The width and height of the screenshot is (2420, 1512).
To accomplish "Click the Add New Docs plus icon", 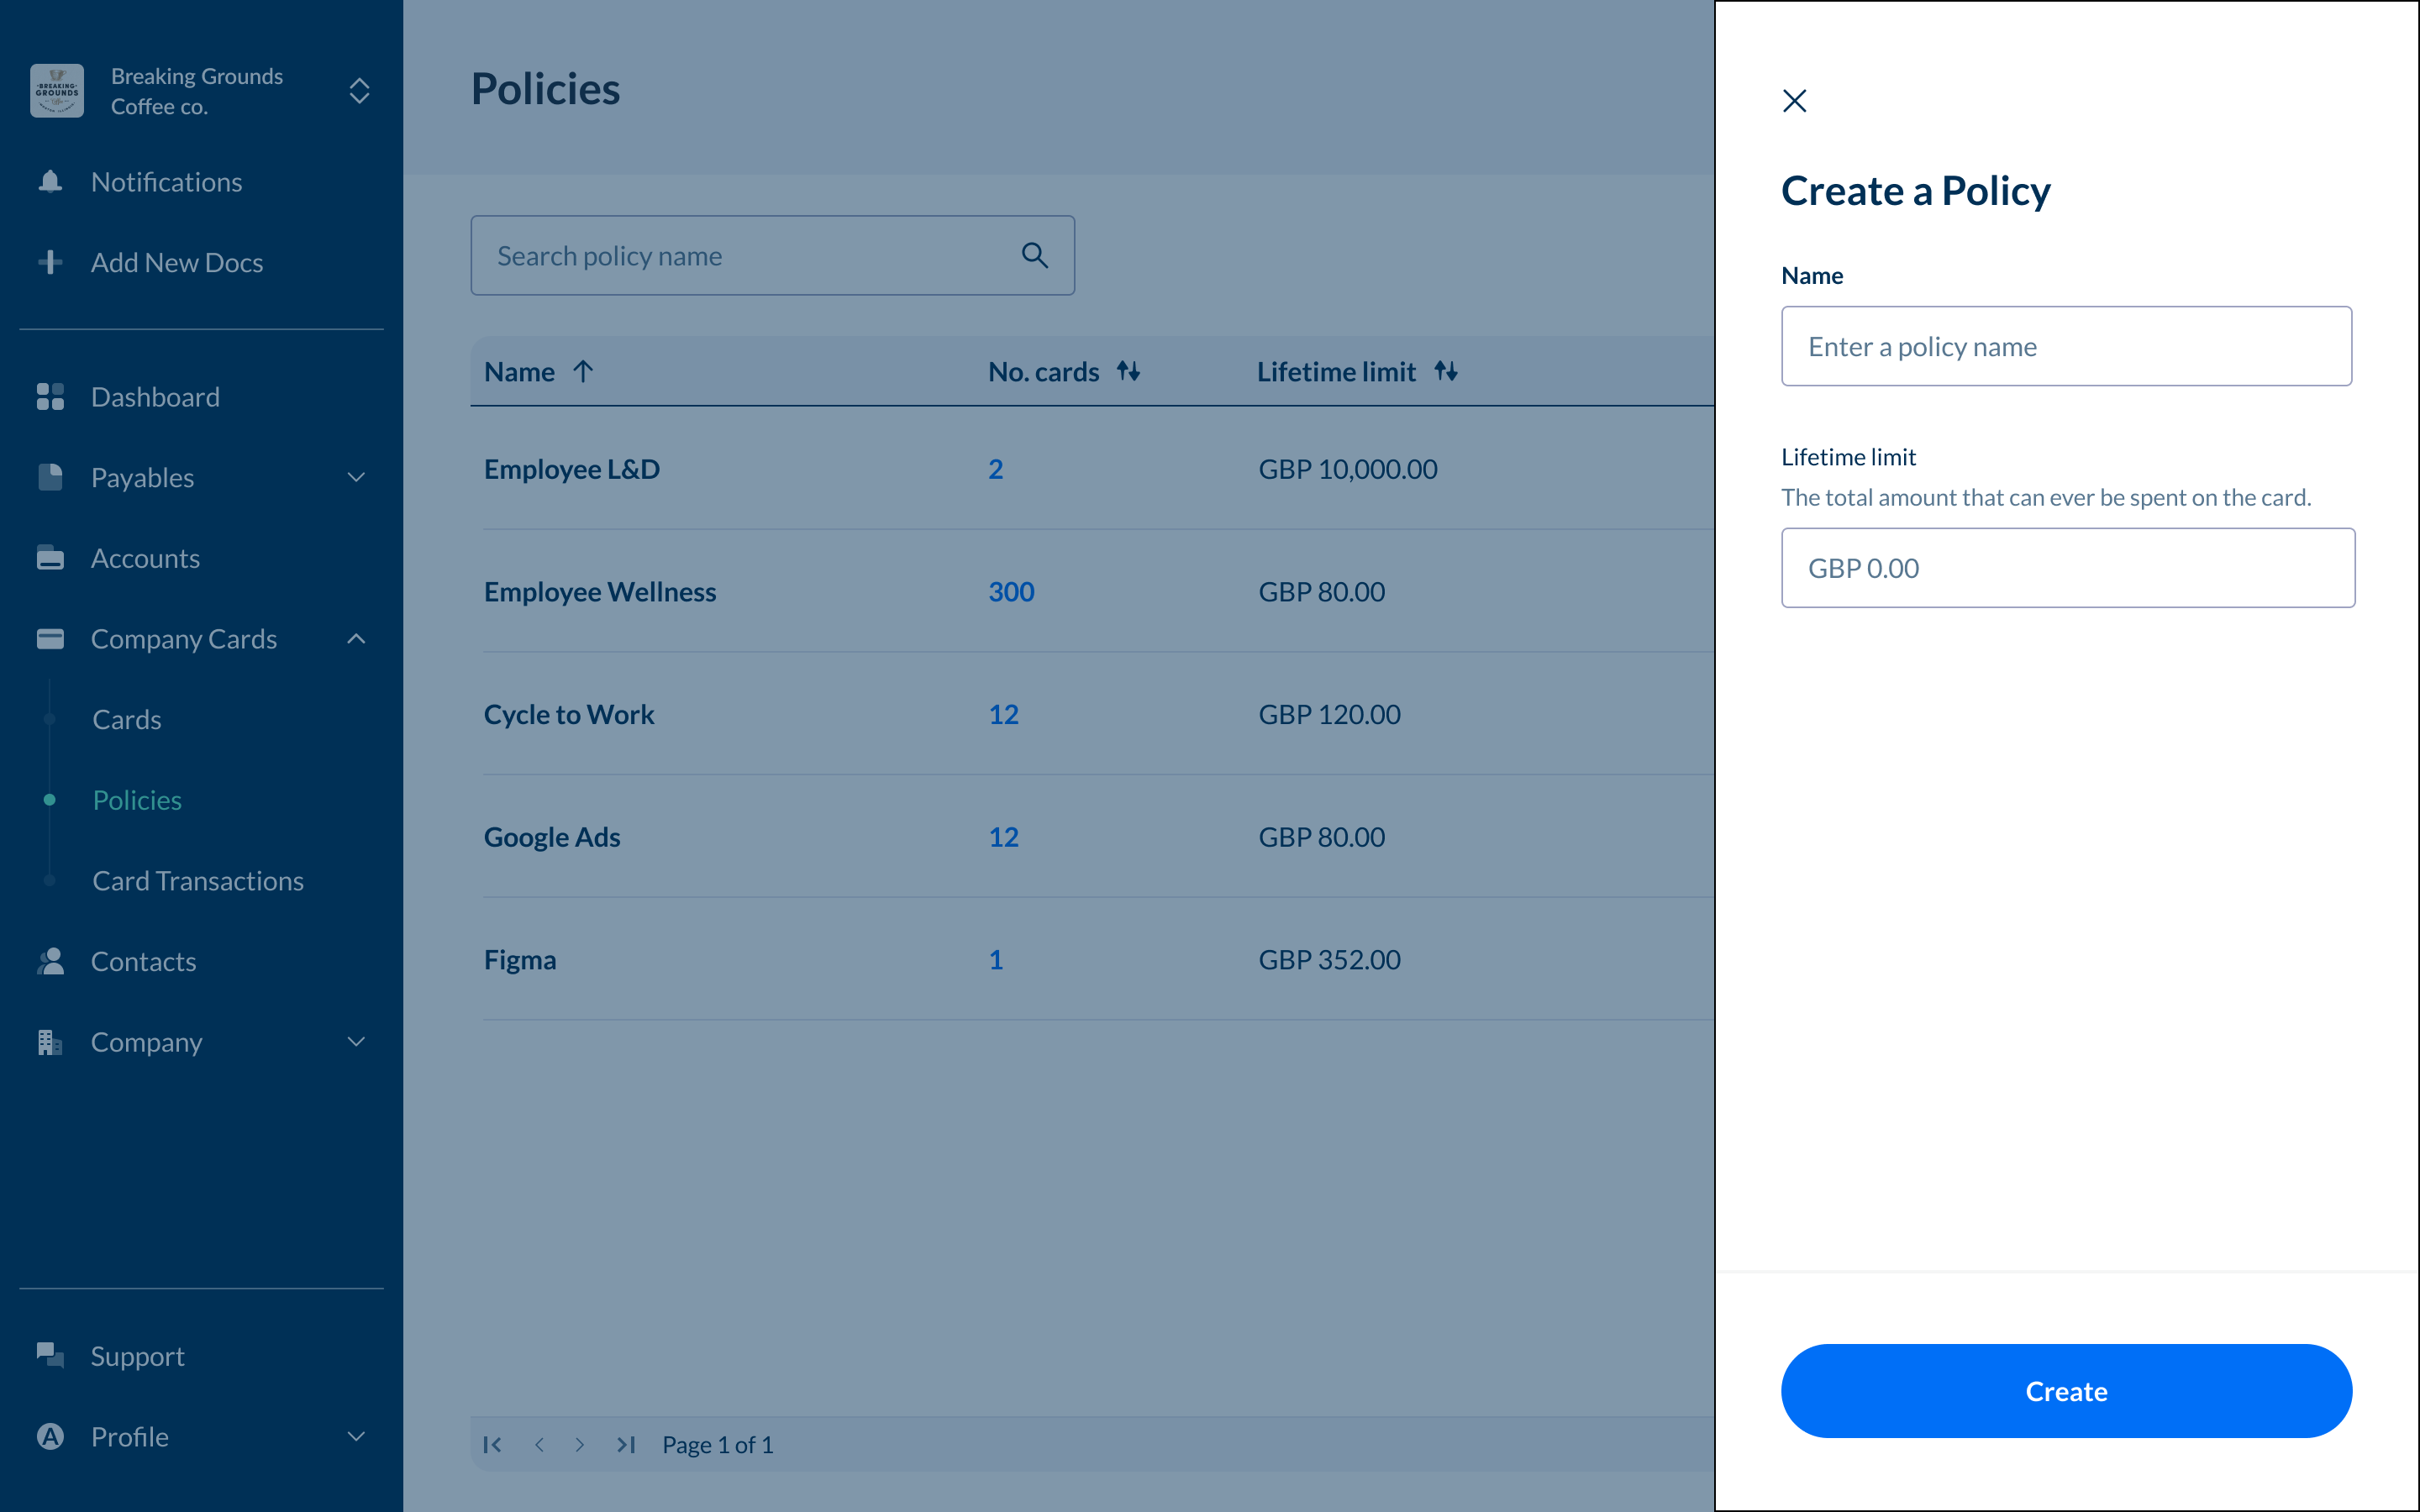I will pyautogui.click(x=50, y=262).
